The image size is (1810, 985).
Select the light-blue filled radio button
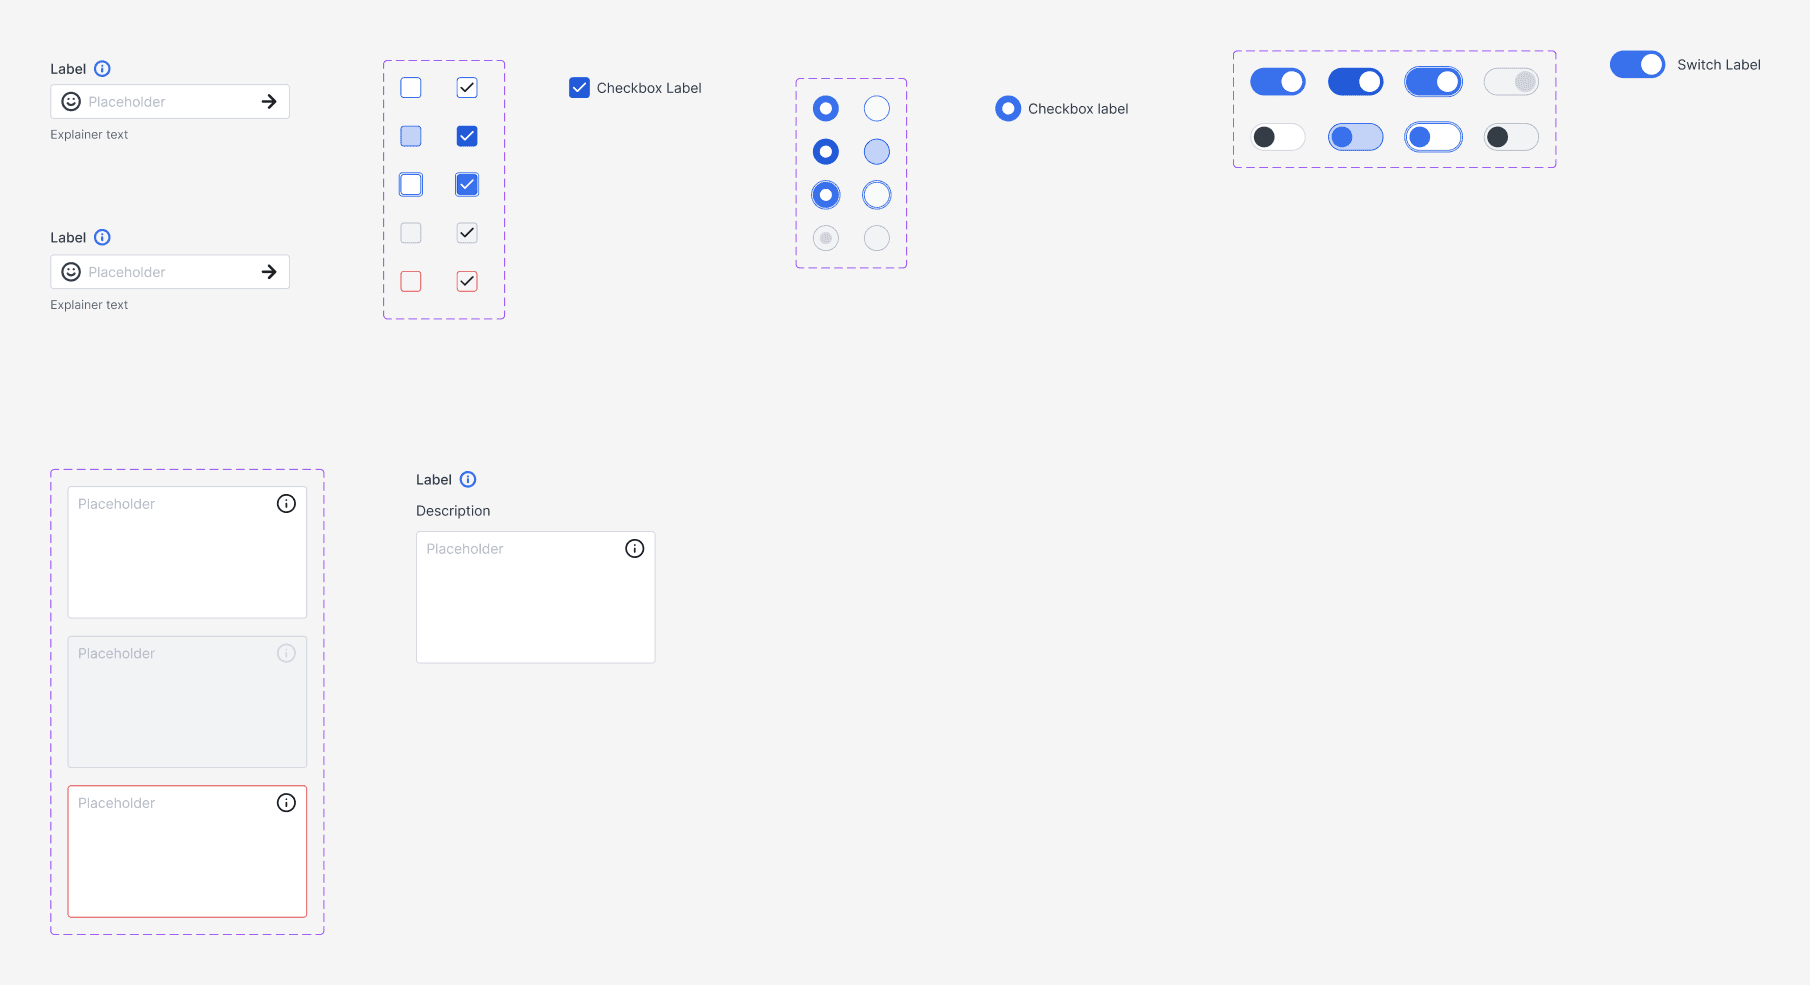(x=877, y=152)
